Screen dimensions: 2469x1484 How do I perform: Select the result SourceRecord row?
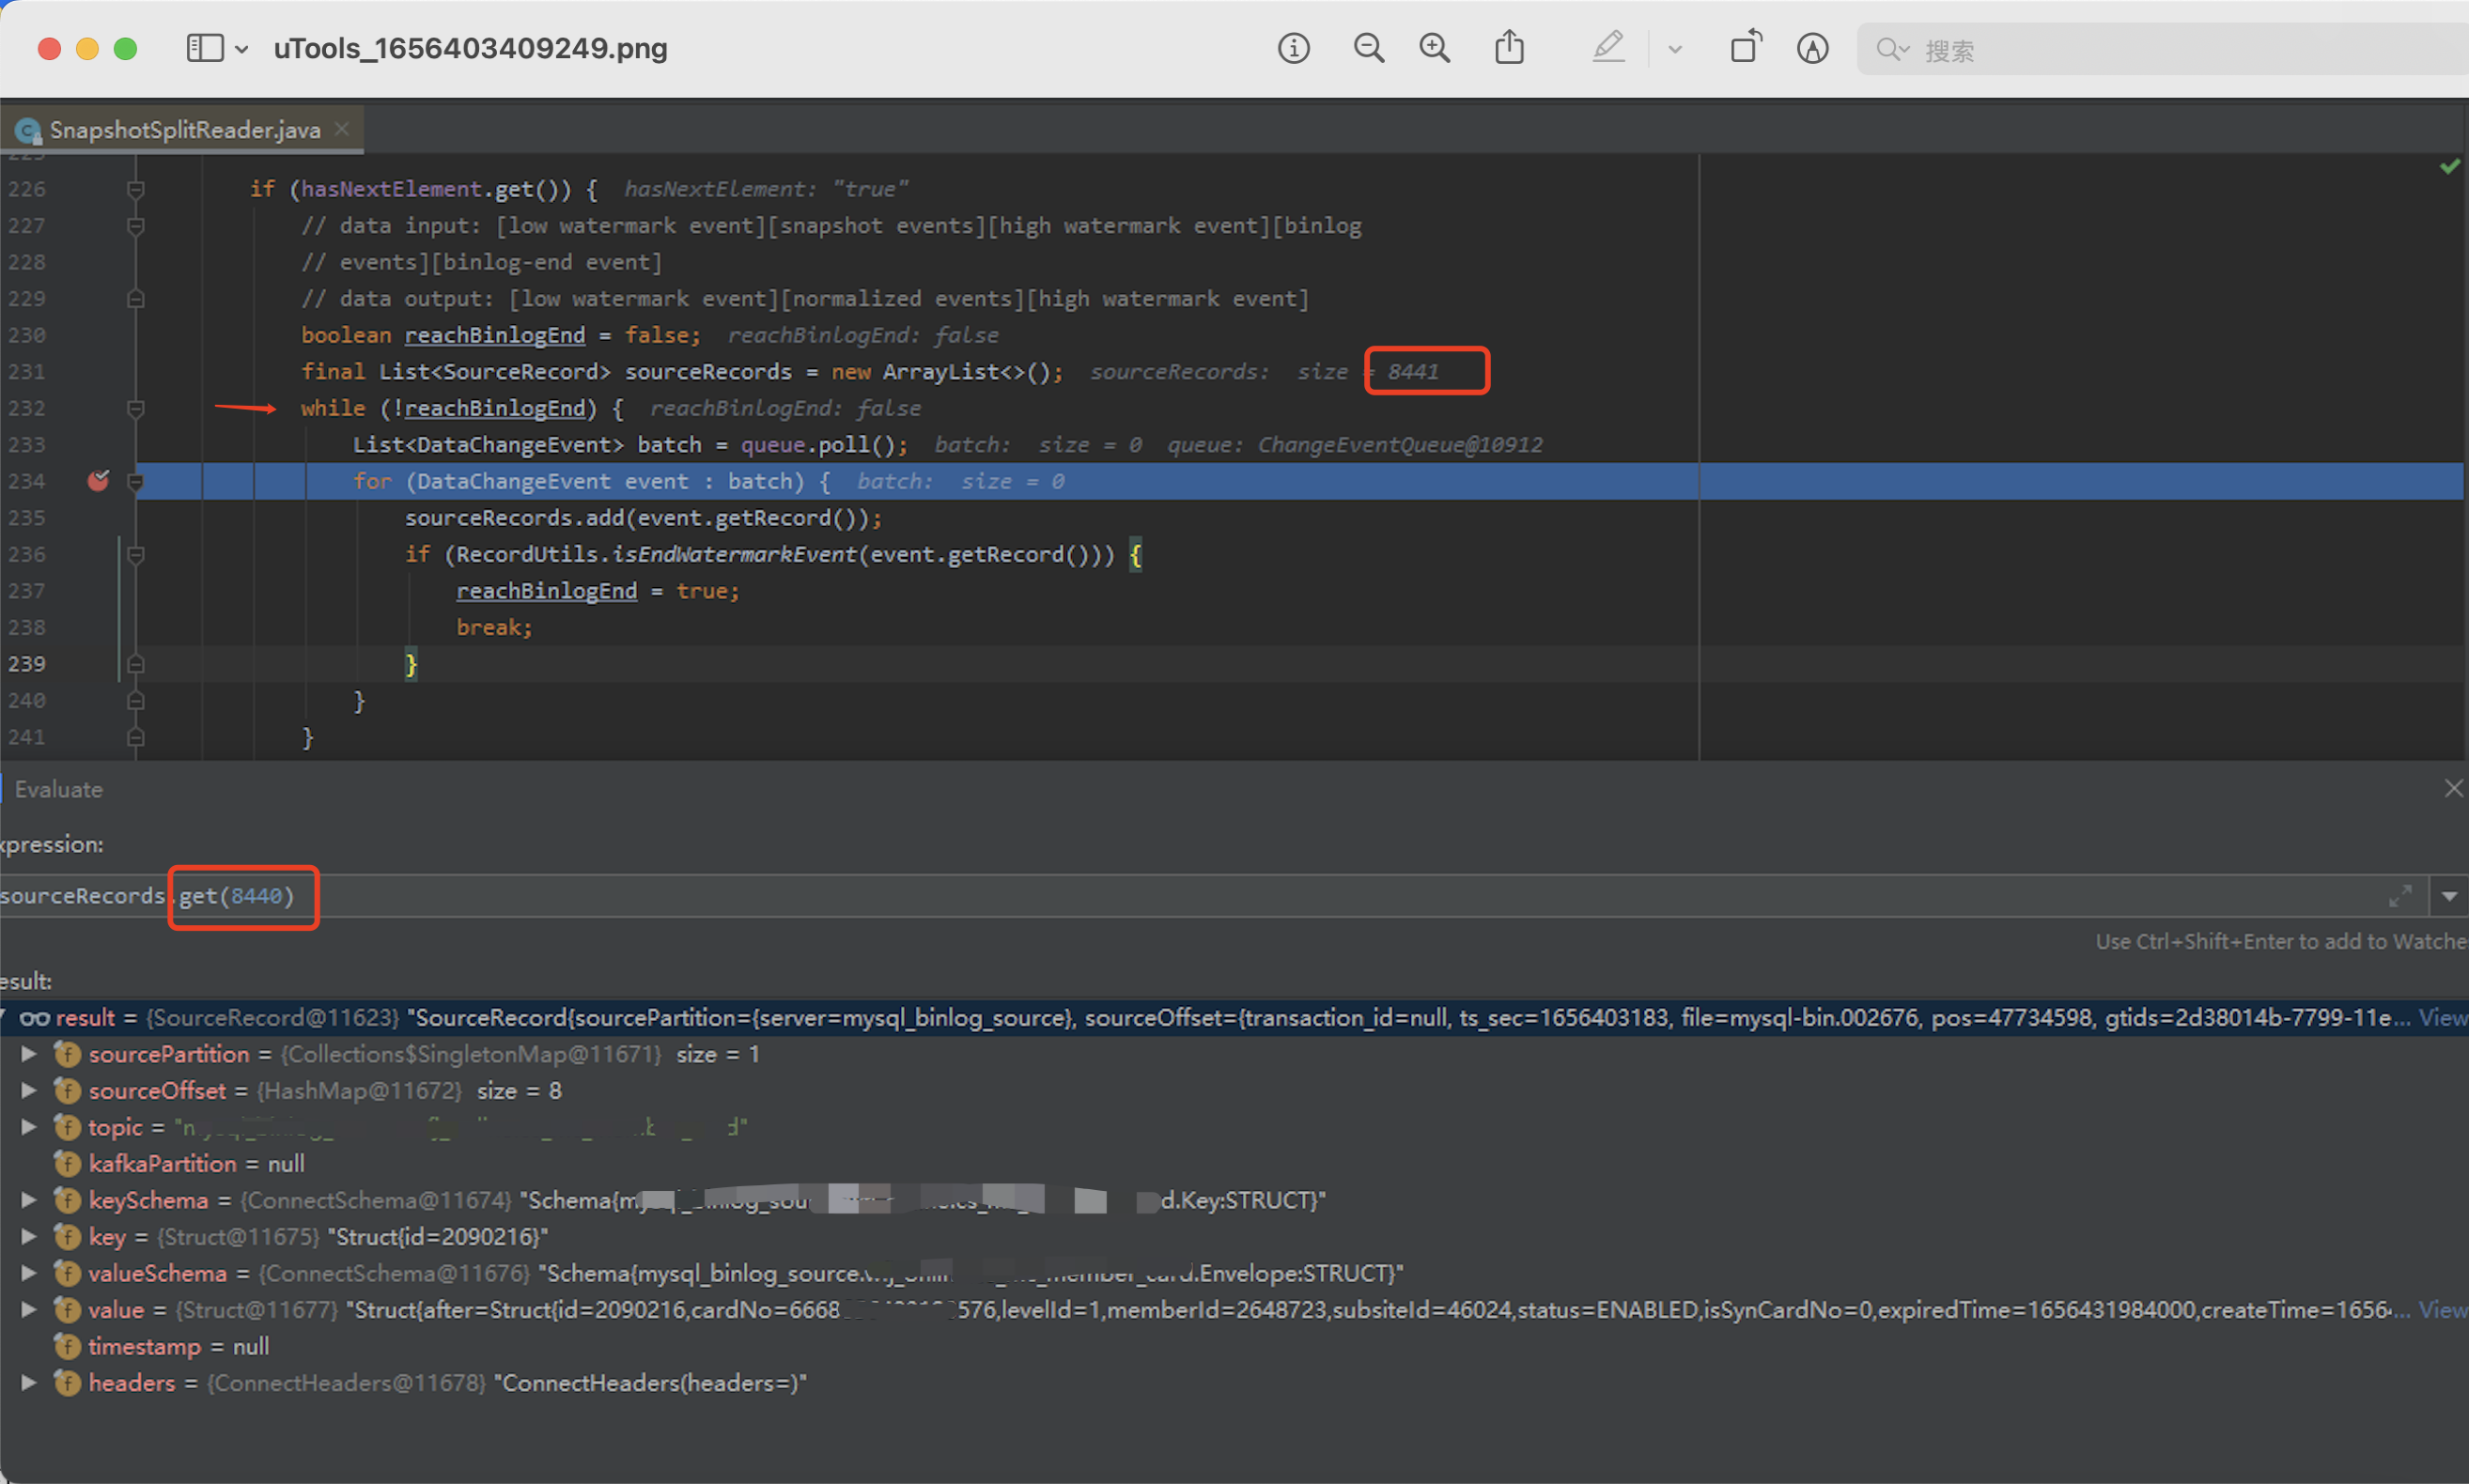click(1234, 1018)
